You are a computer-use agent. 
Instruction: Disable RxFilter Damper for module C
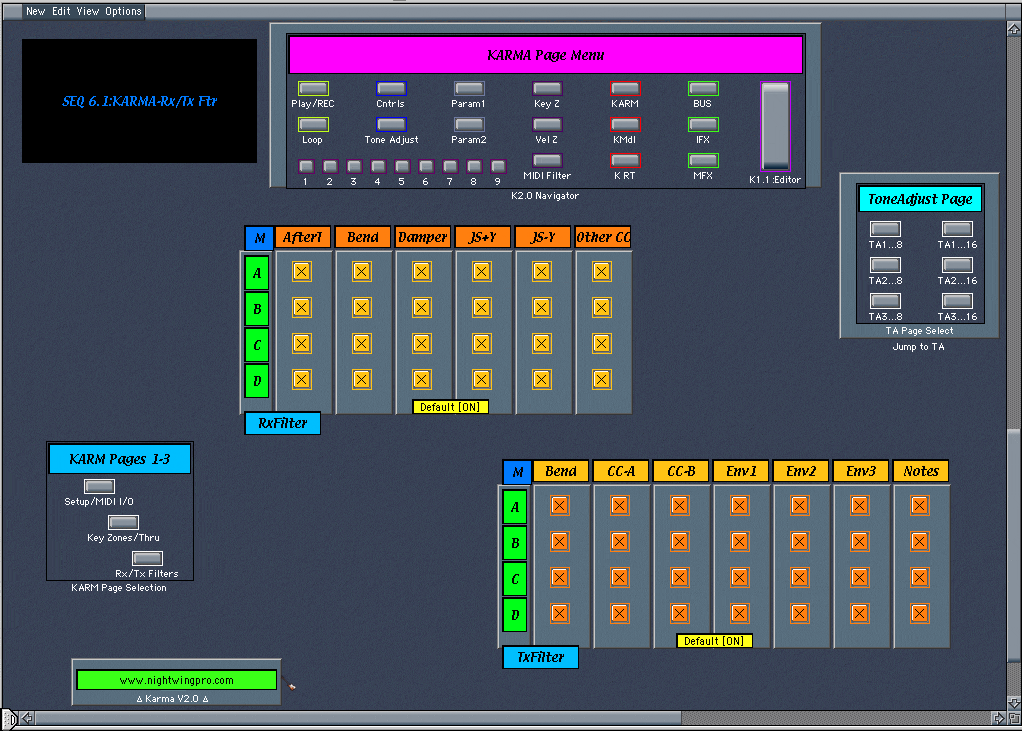coord(421,343)
